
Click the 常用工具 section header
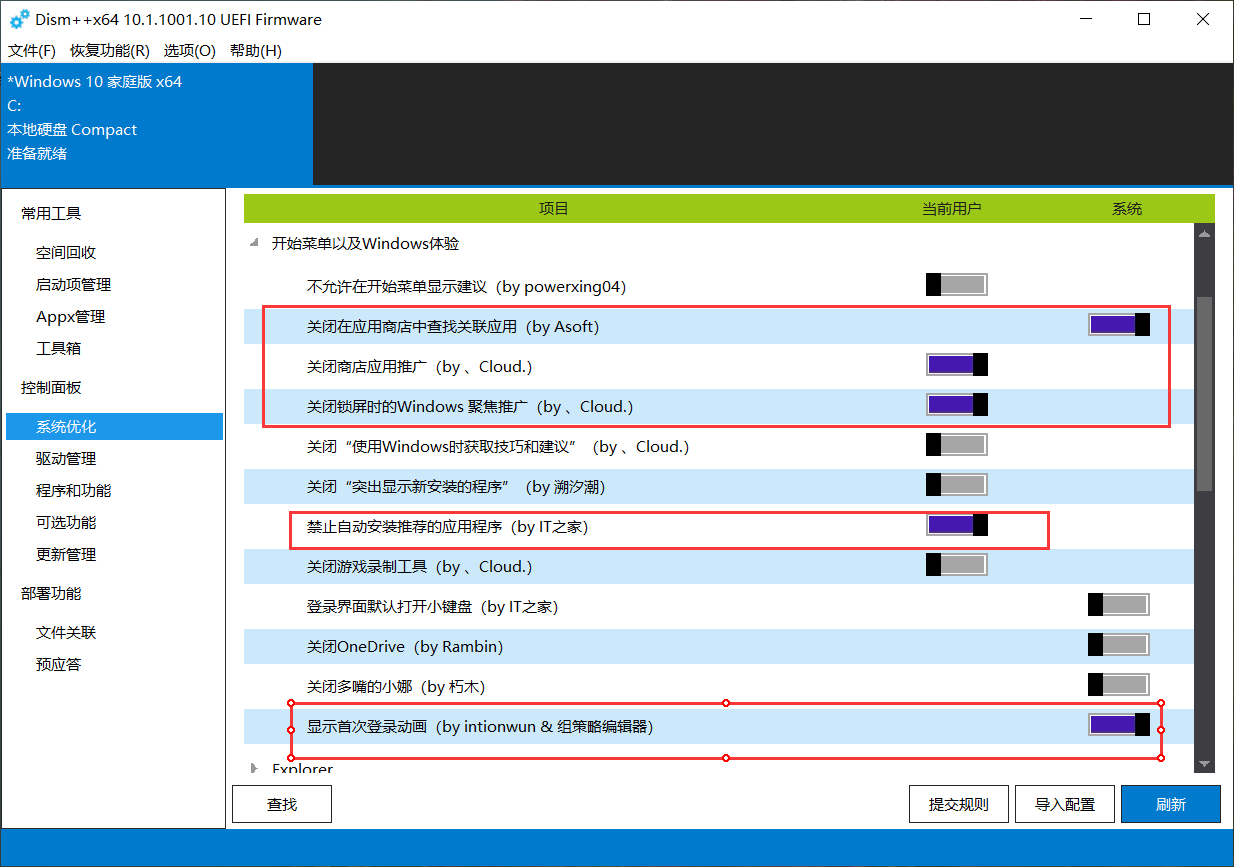pyautogui.click(x=51, y=214)
